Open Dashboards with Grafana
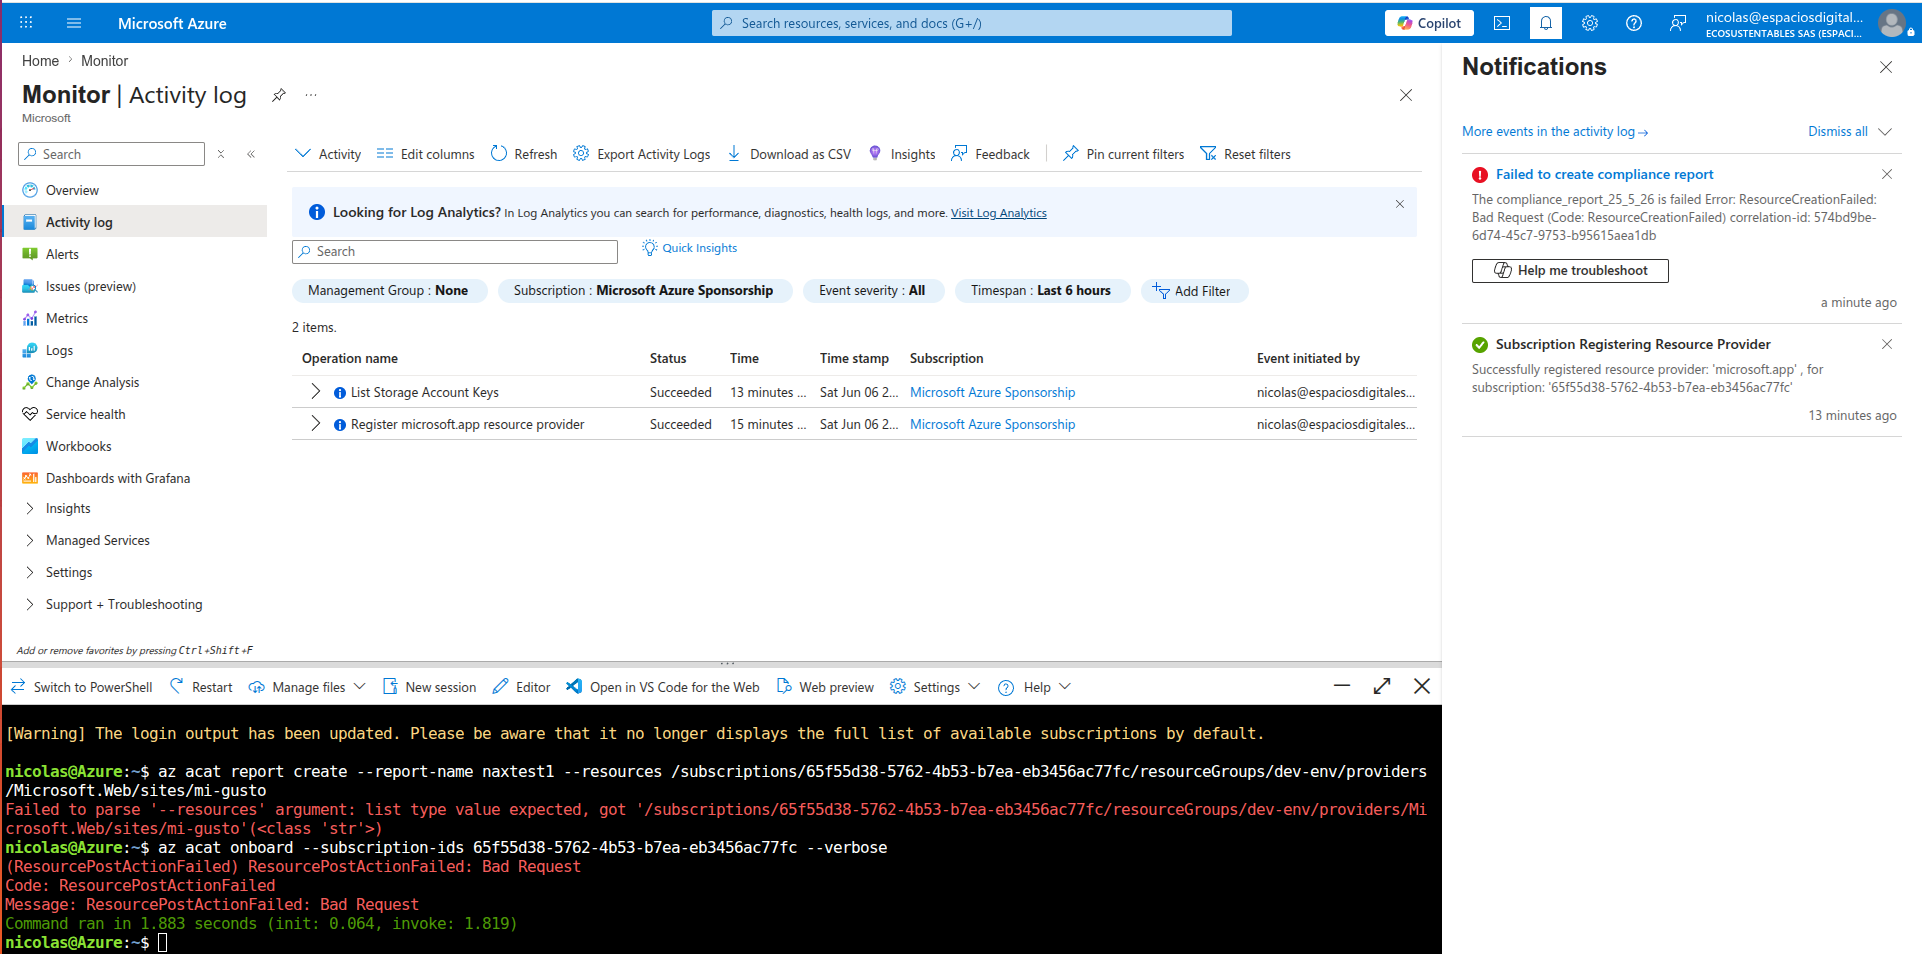Screen dimensions: 1922x954 118,478
